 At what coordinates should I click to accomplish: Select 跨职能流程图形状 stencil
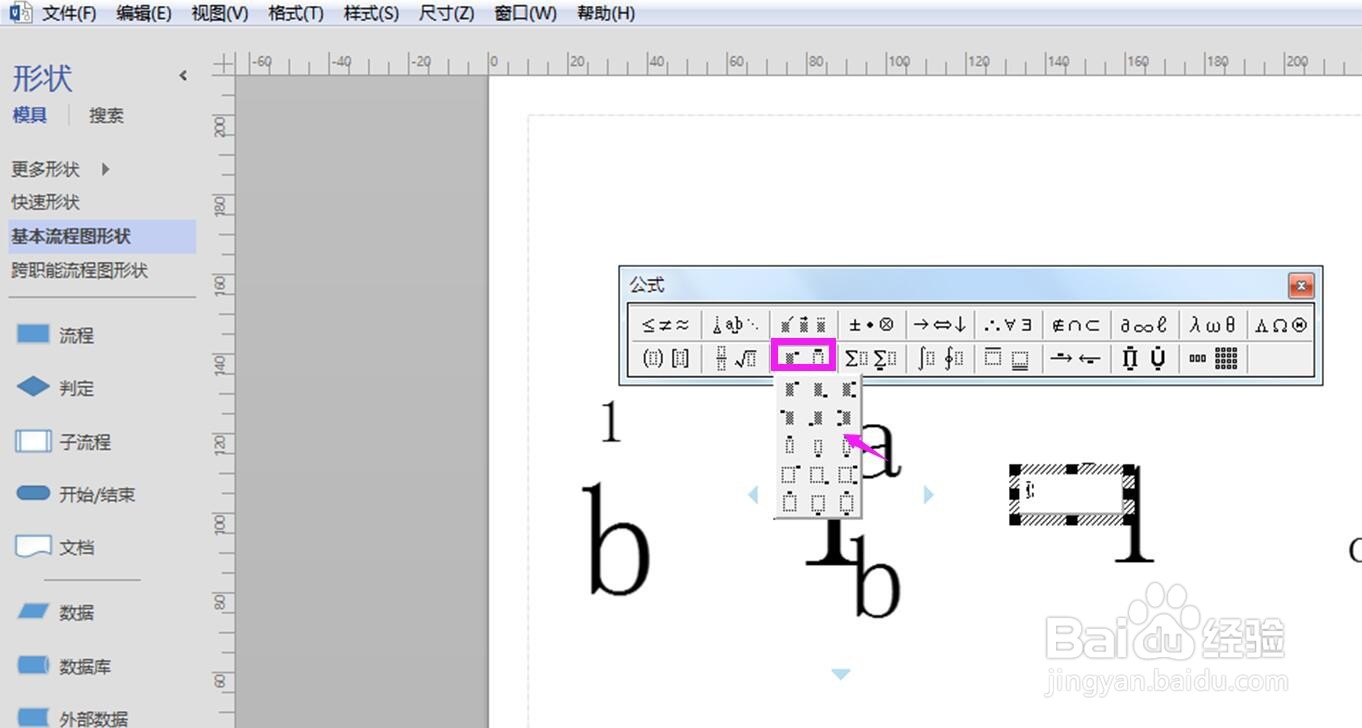(x=79, y=270)
